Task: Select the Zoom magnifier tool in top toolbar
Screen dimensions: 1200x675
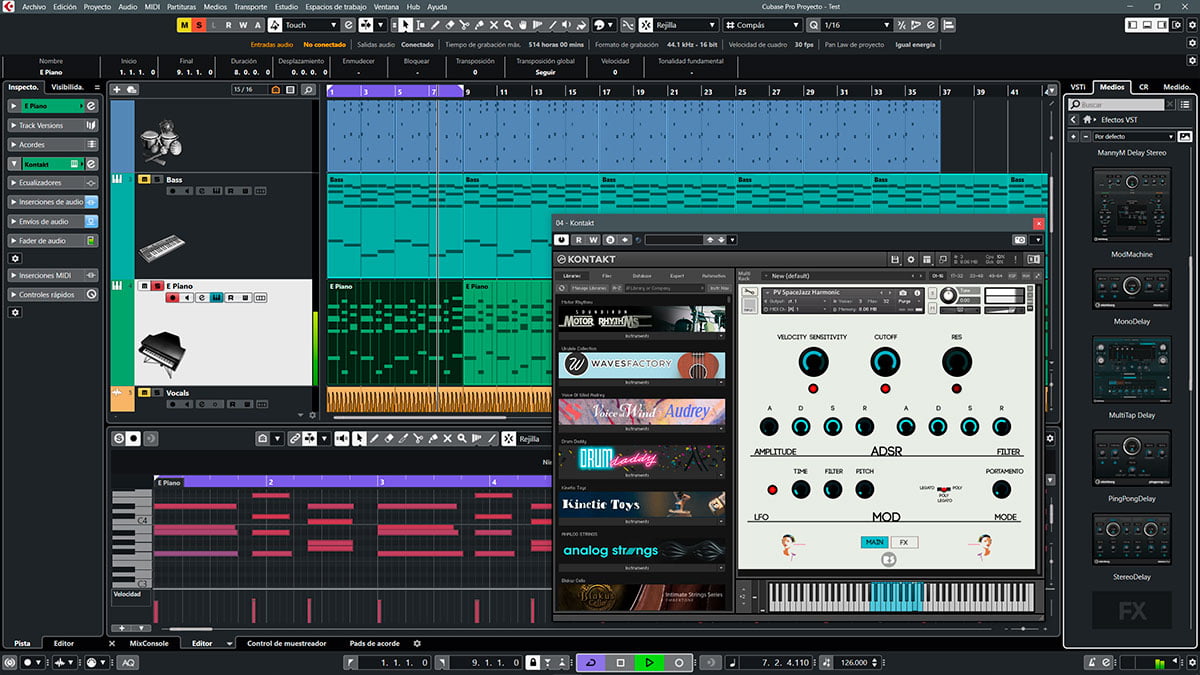Action: 508,24
